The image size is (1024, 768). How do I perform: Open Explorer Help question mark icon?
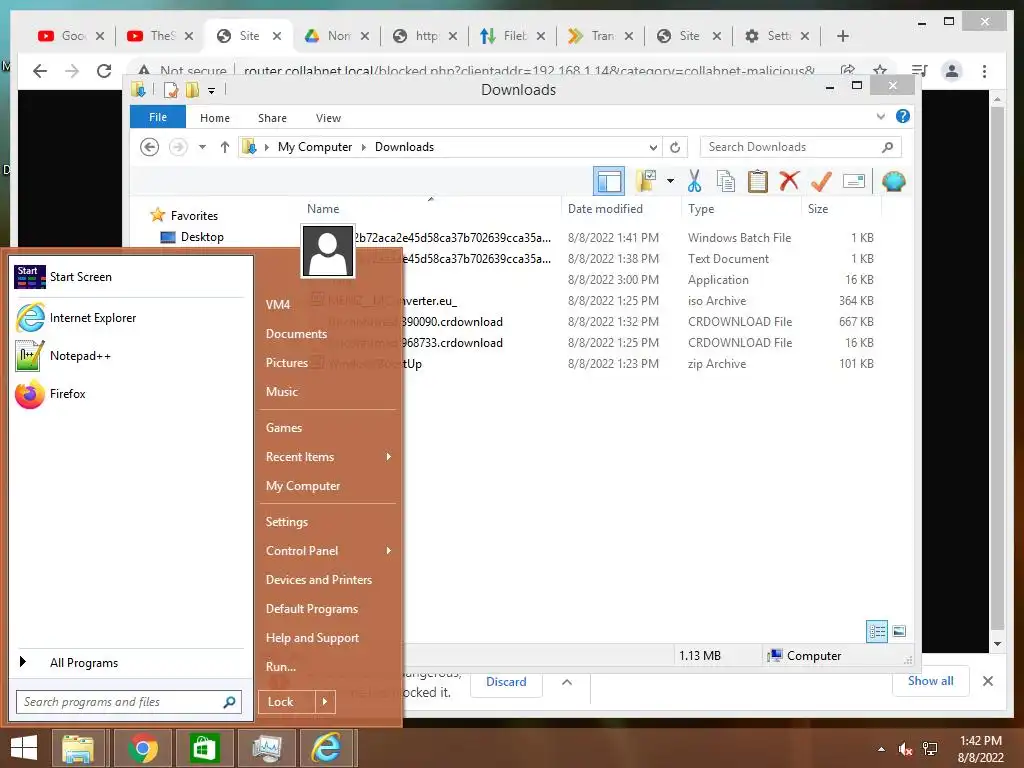(x=903, y=116)
